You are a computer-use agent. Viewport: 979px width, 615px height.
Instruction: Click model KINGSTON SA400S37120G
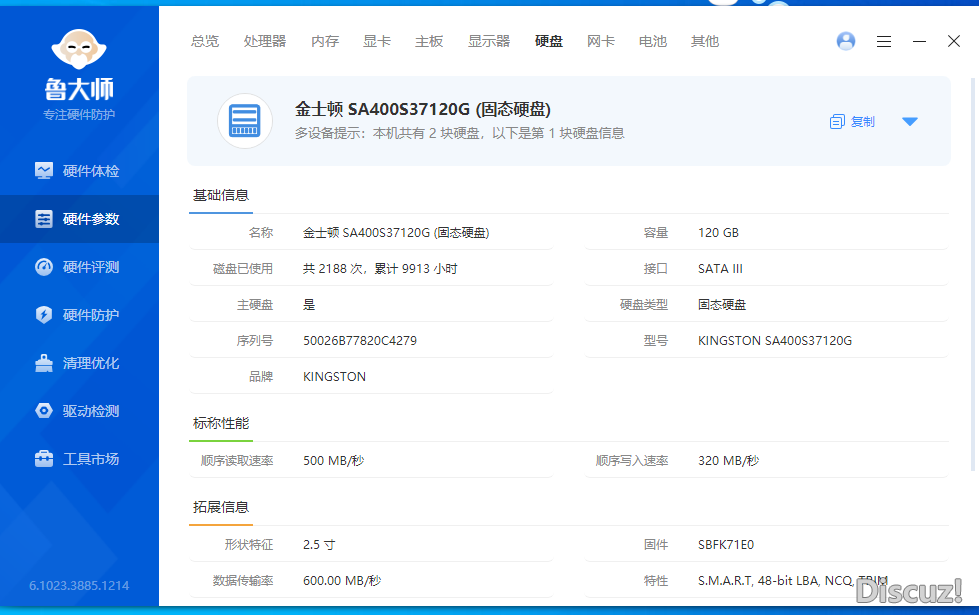click(x=775, y=341)
